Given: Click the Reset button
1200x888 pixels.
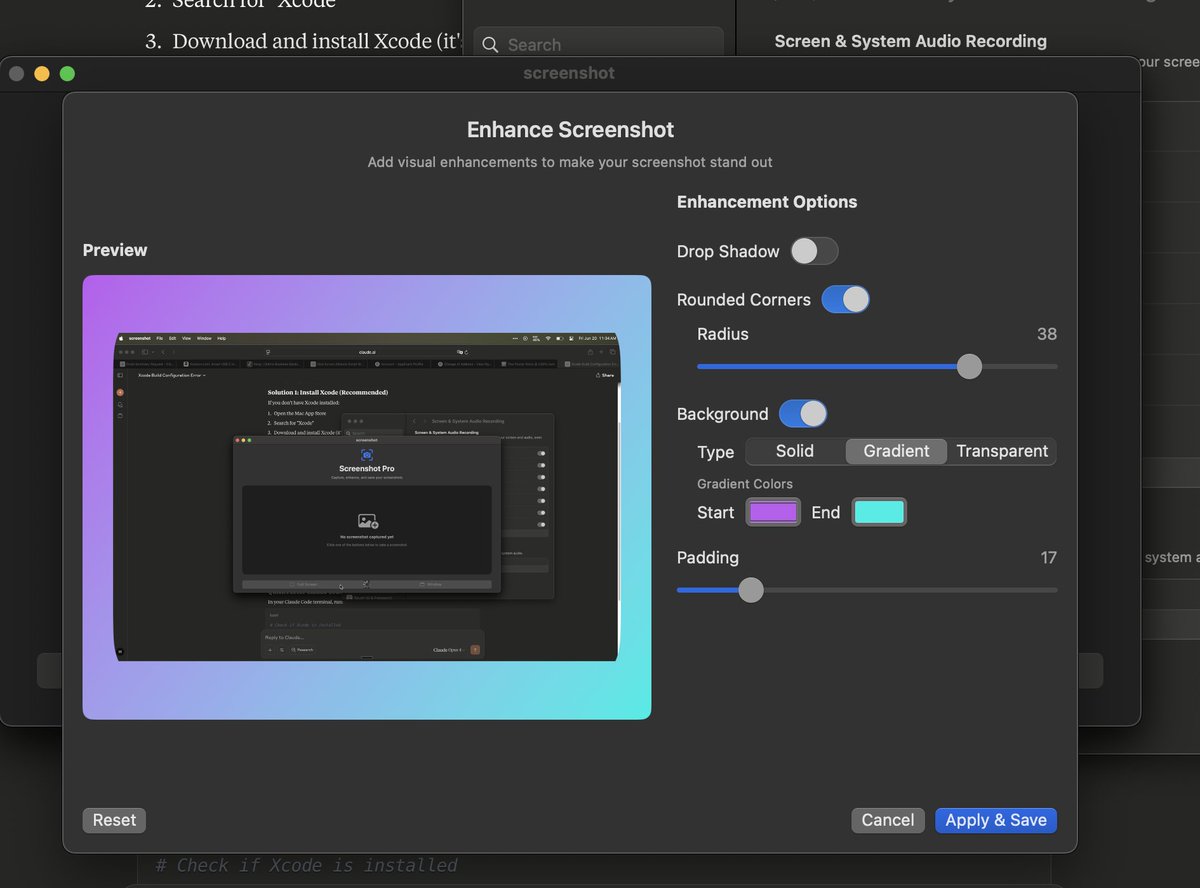Looking at the screenshot, I should [x=114, y=820].
